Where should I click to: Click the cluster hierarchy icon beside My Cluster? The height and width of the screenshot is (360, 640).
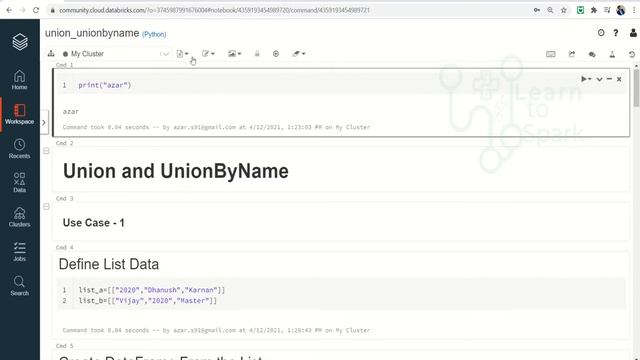click(x=51, y=53)
